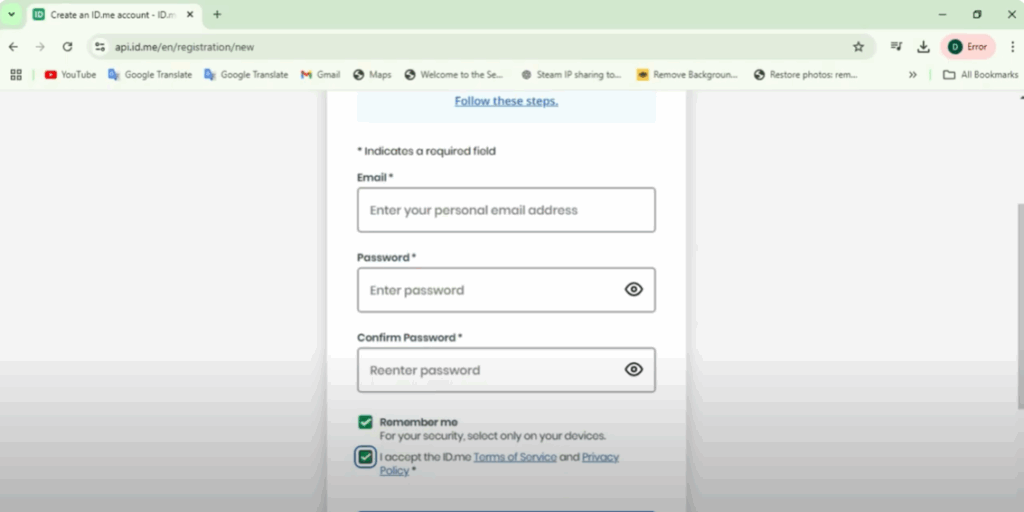Open second Google Translate bookmark
The height and width of the screenshot is (512, 1024).
coord(246,74)
